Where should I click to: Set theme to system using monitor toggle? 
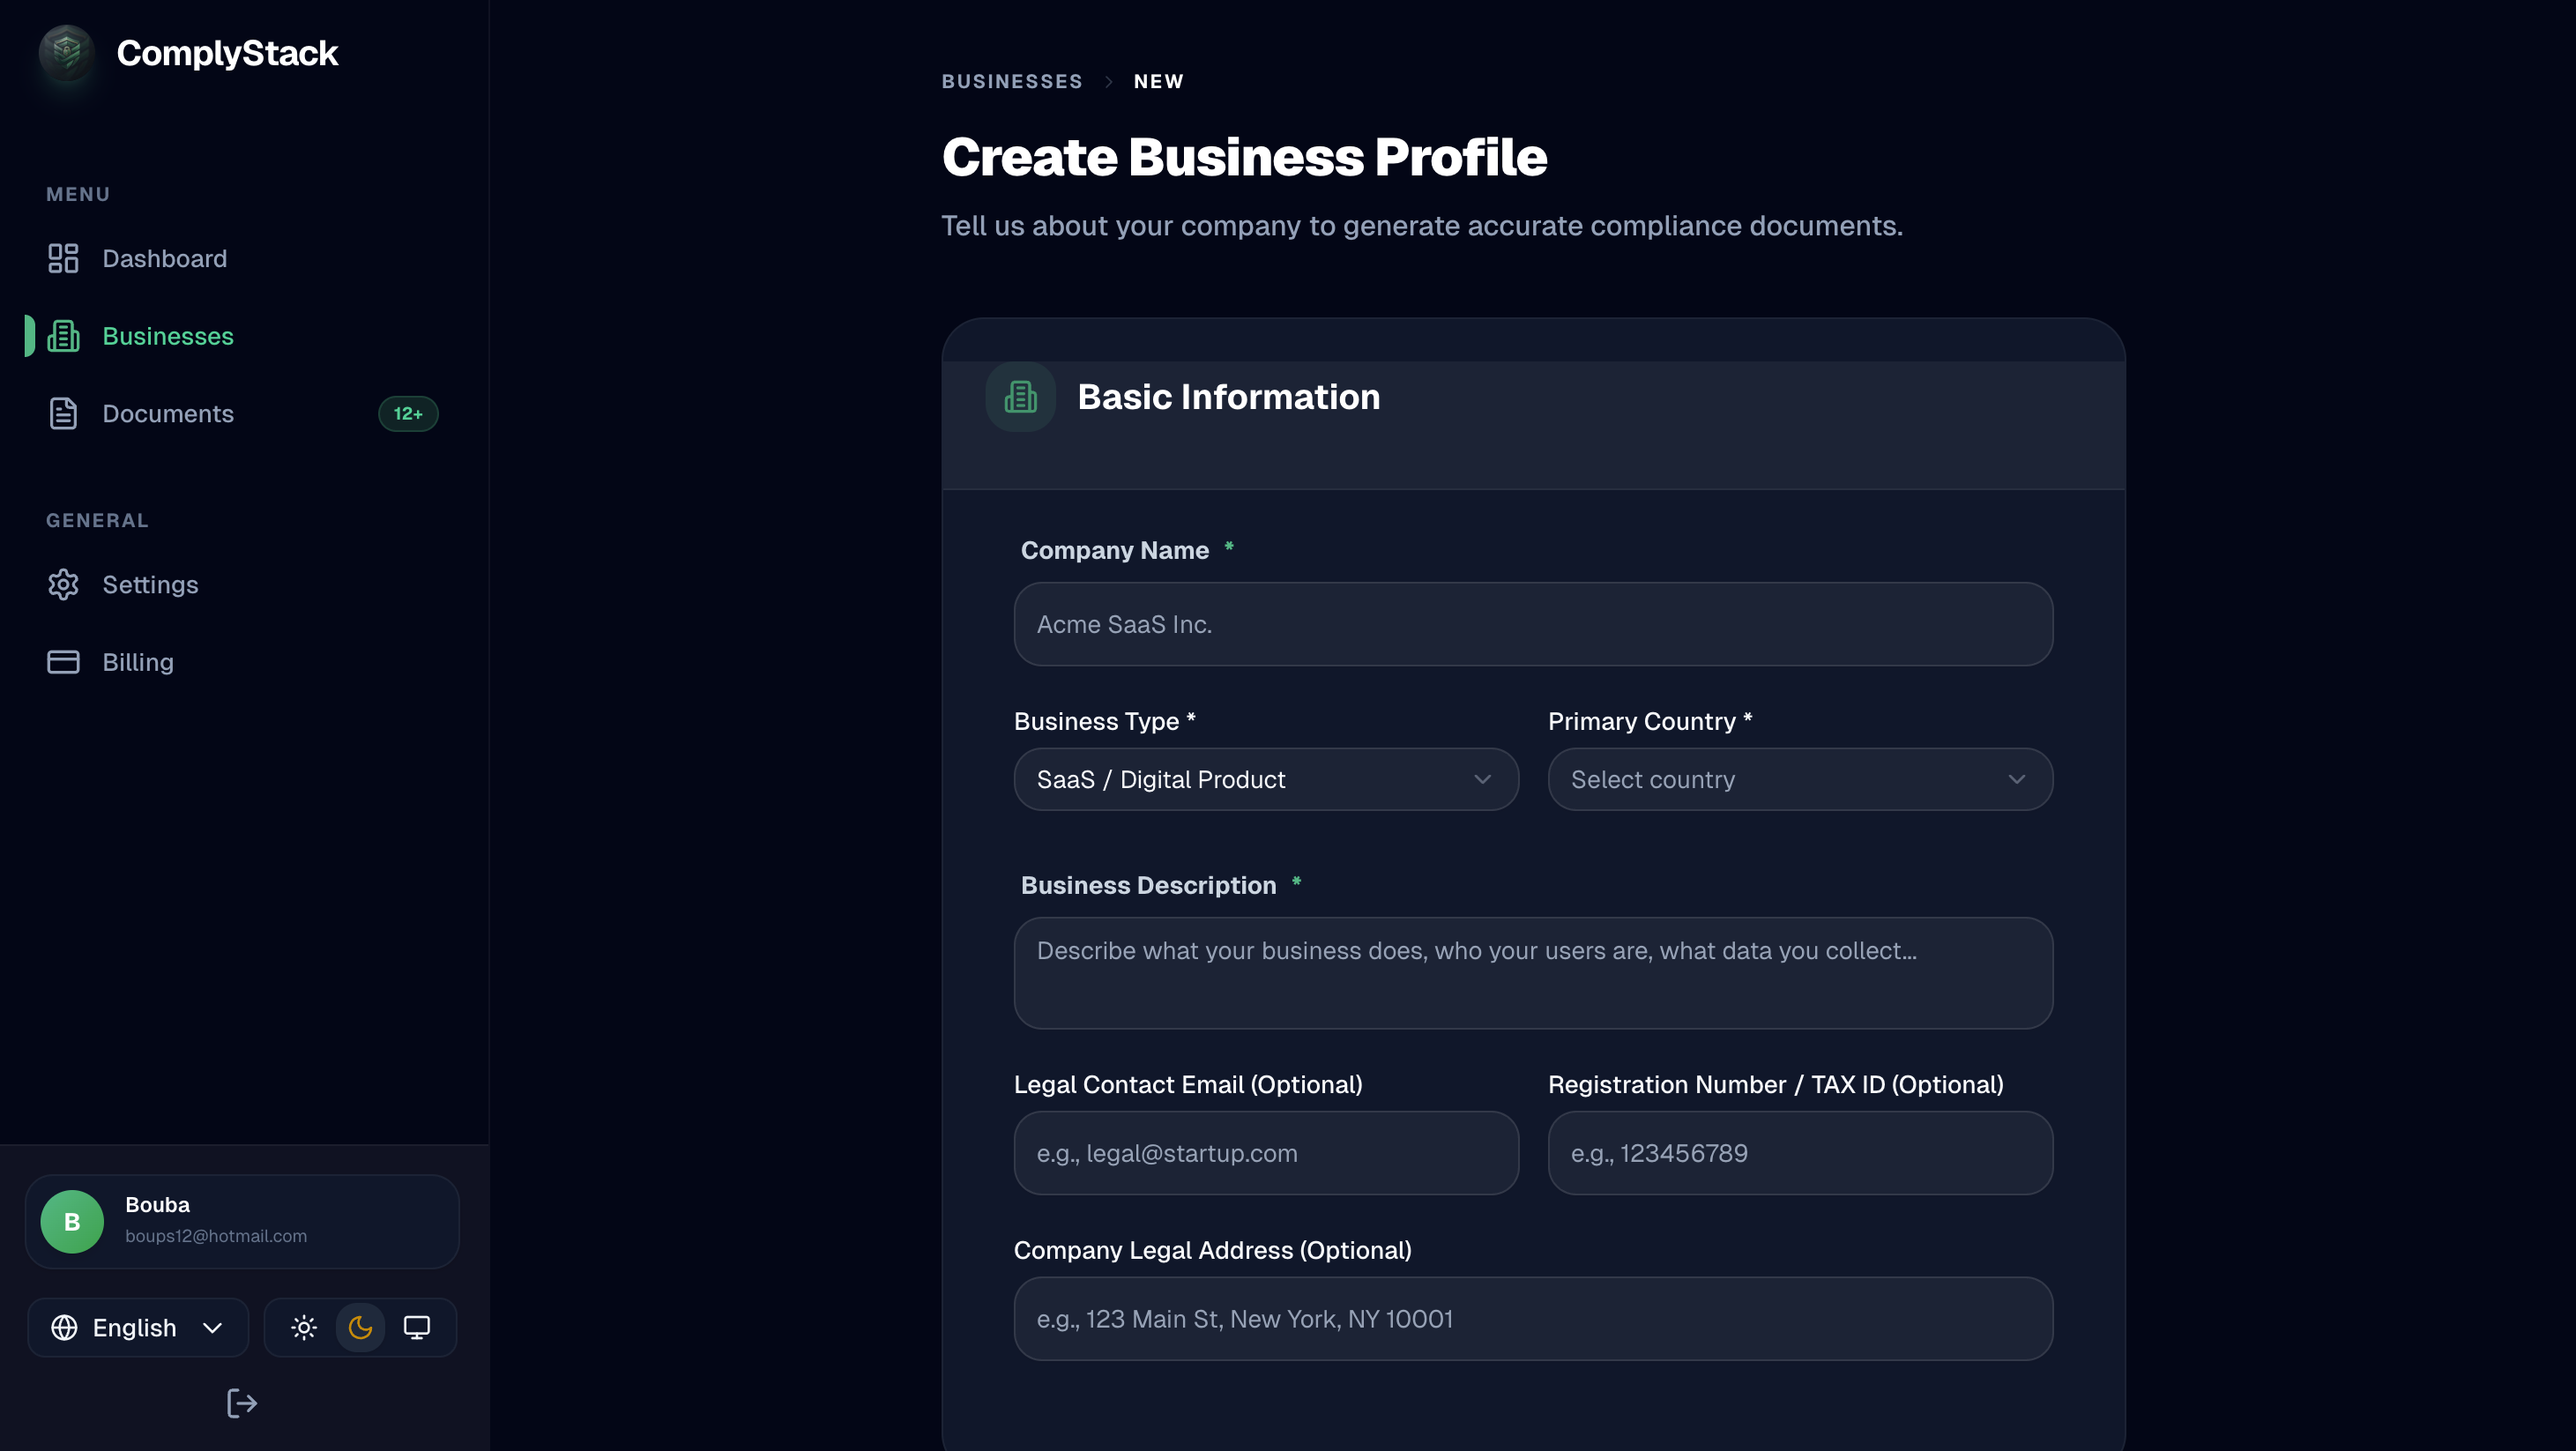417,1327
